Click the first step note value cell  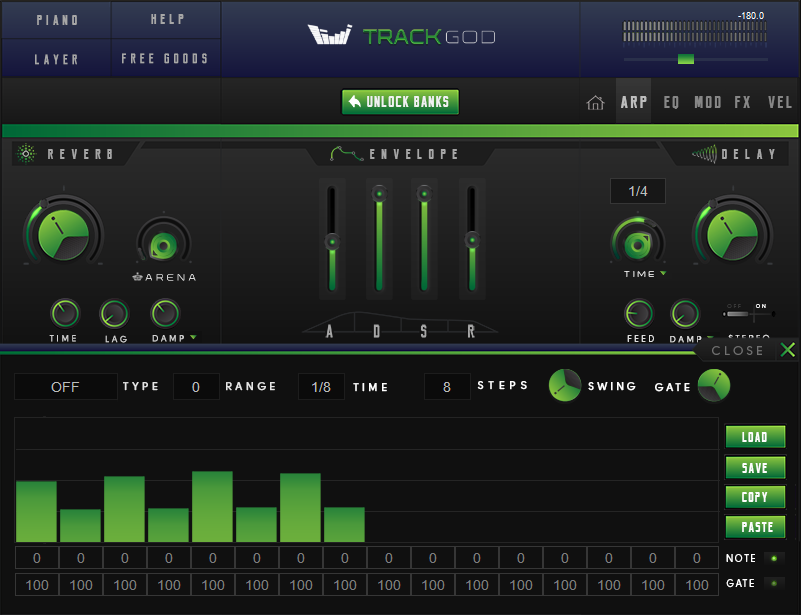37,558
